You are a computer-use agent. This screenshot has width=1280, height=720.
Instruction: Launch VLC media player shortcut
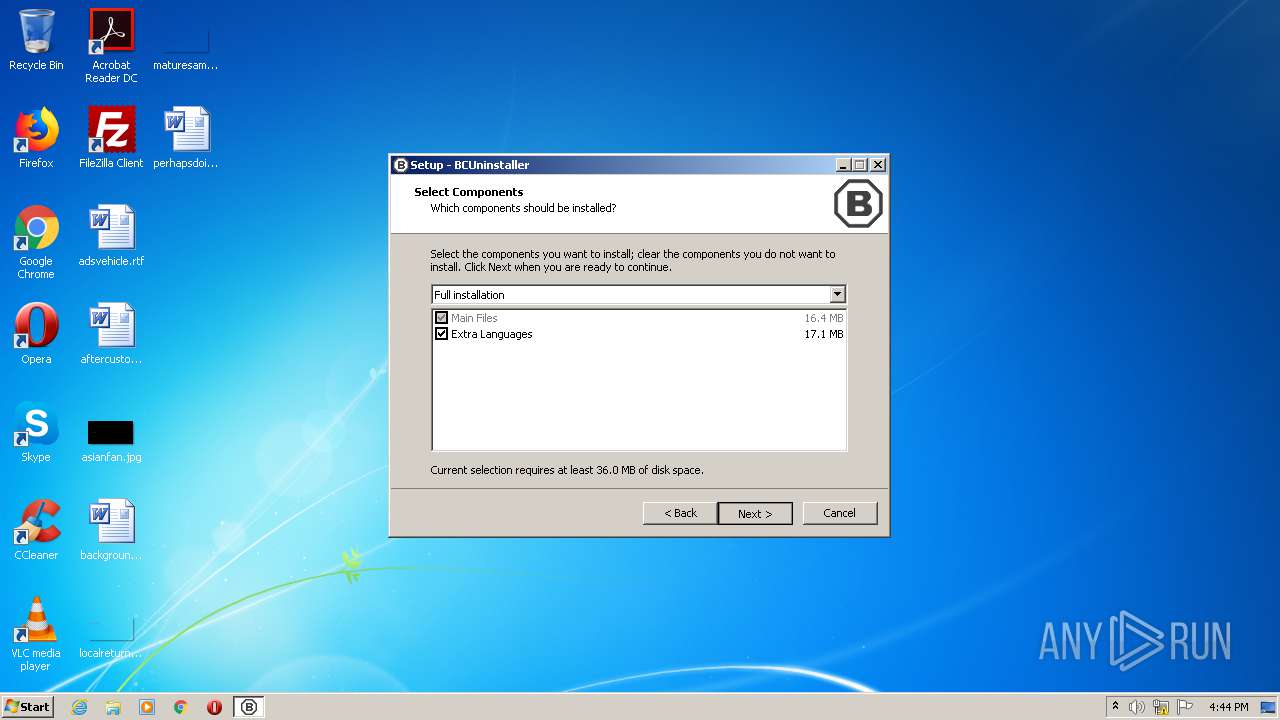tap(36, 635)
